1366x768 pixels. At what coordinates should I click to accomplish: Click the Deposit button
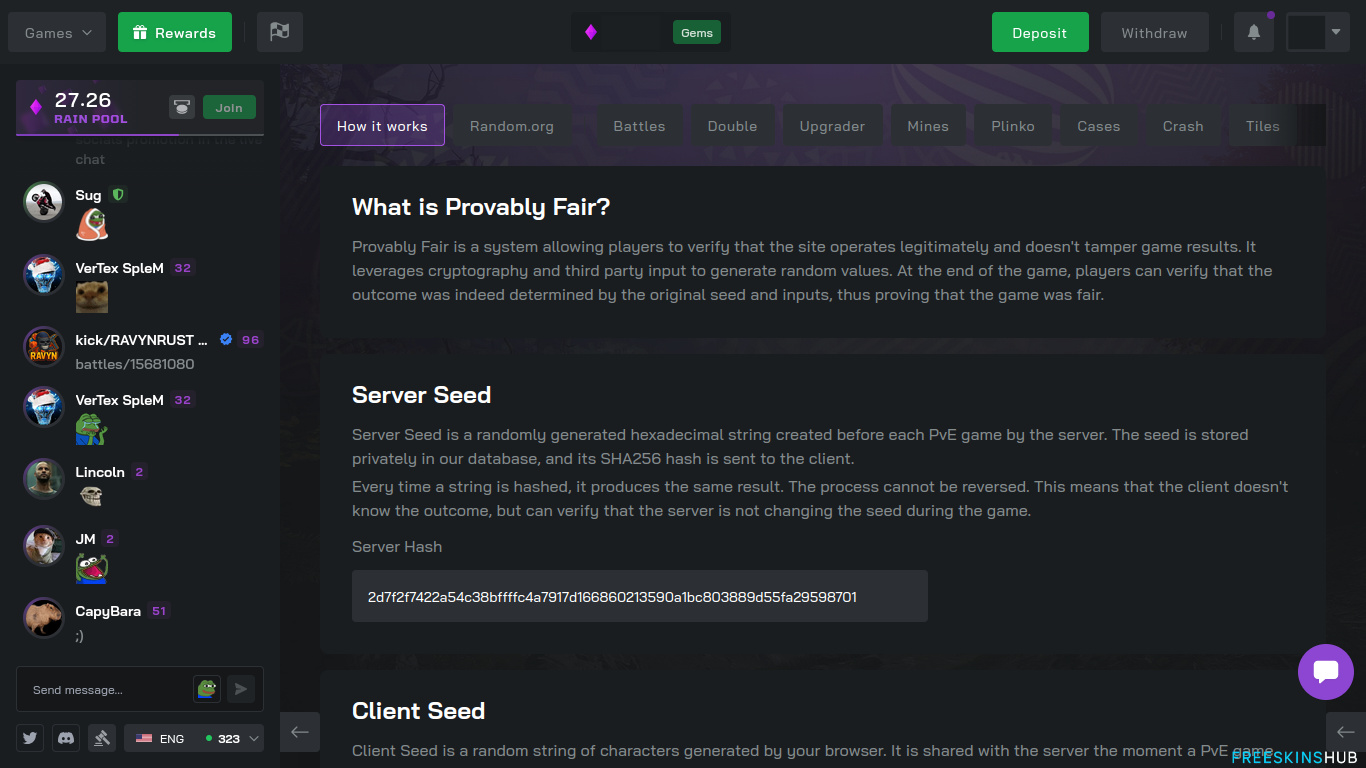[1040, 31]
